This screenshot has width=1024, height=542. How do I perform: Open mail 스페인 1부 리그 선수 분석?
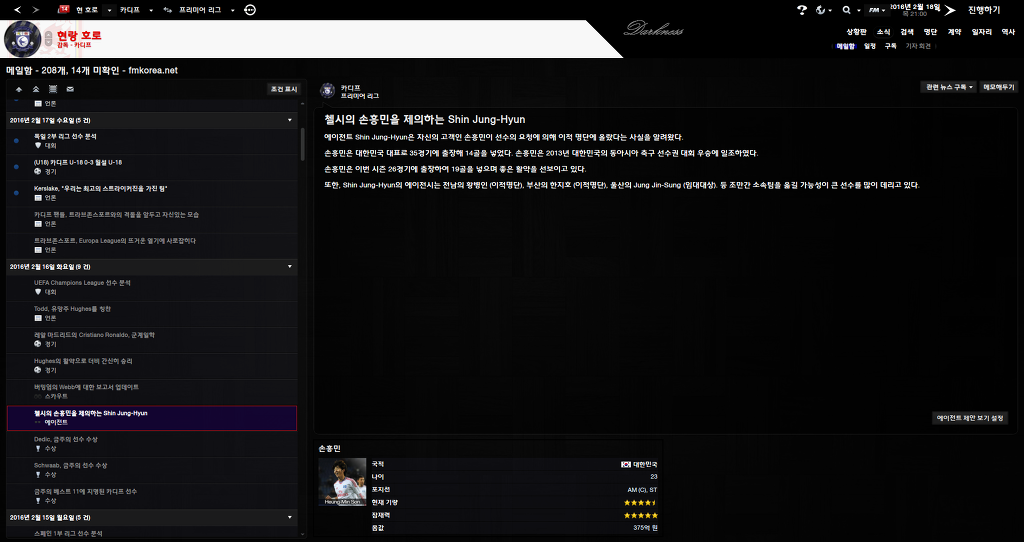152,534
